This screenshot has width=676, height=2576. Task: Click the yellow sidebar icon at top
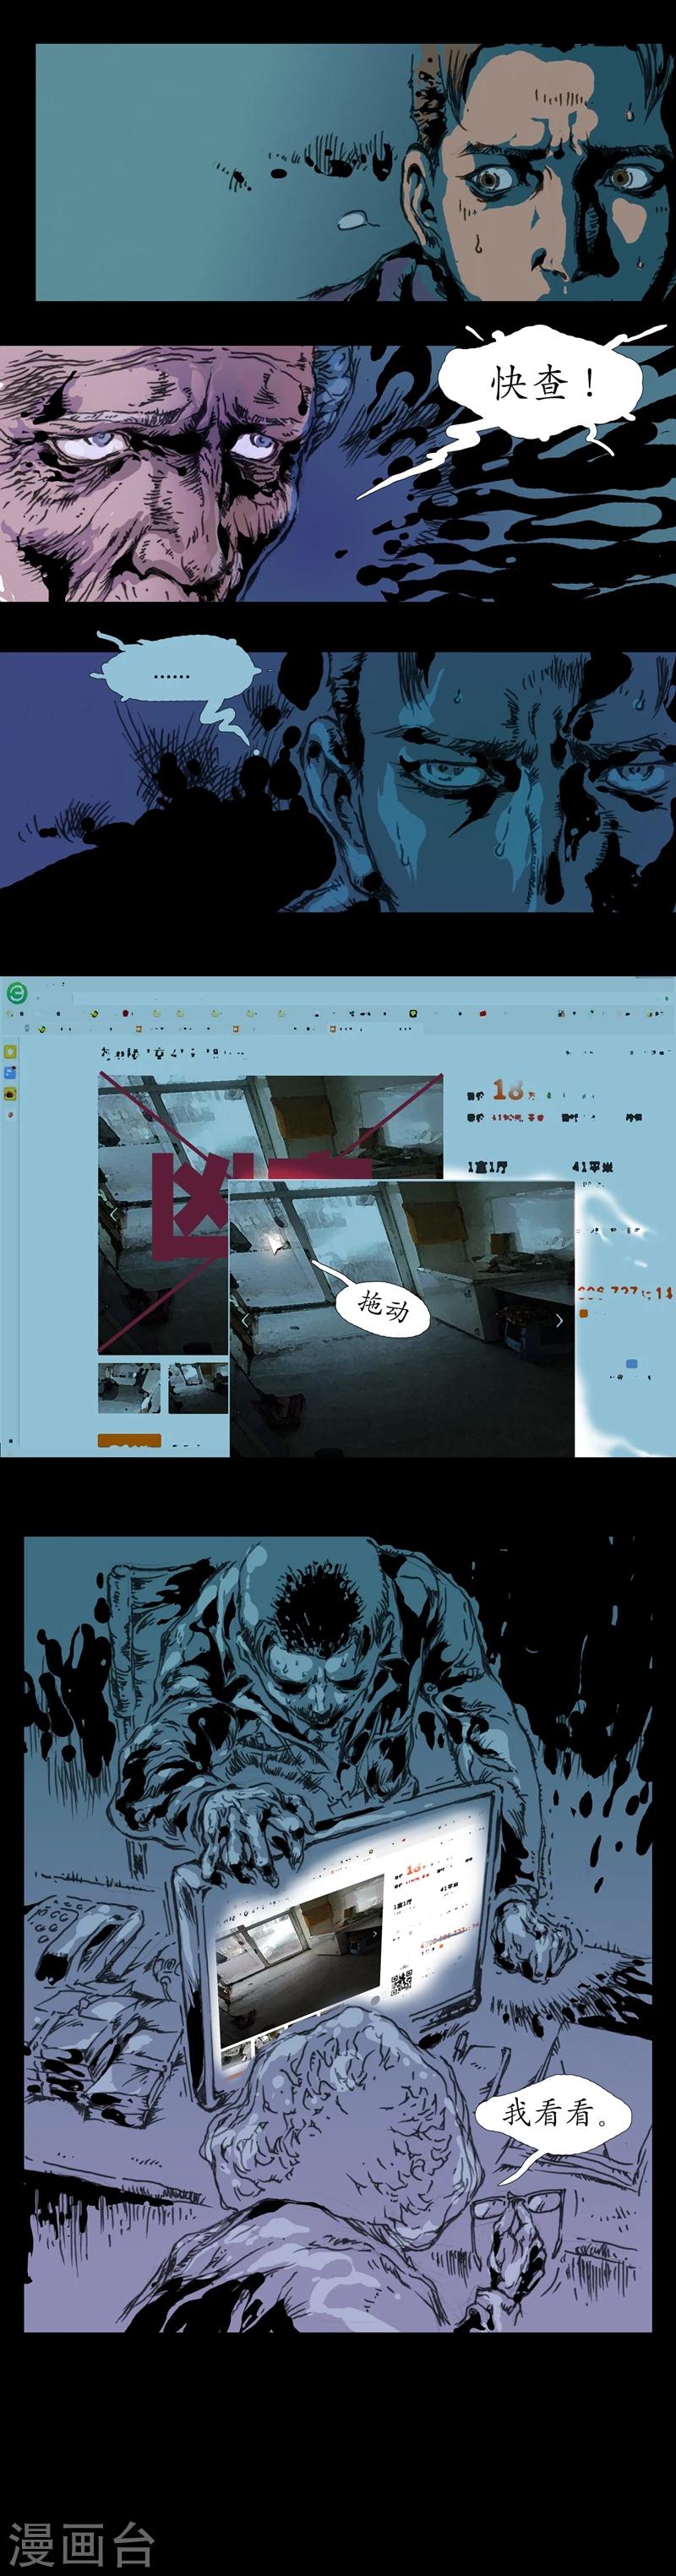coord(10,1051)
